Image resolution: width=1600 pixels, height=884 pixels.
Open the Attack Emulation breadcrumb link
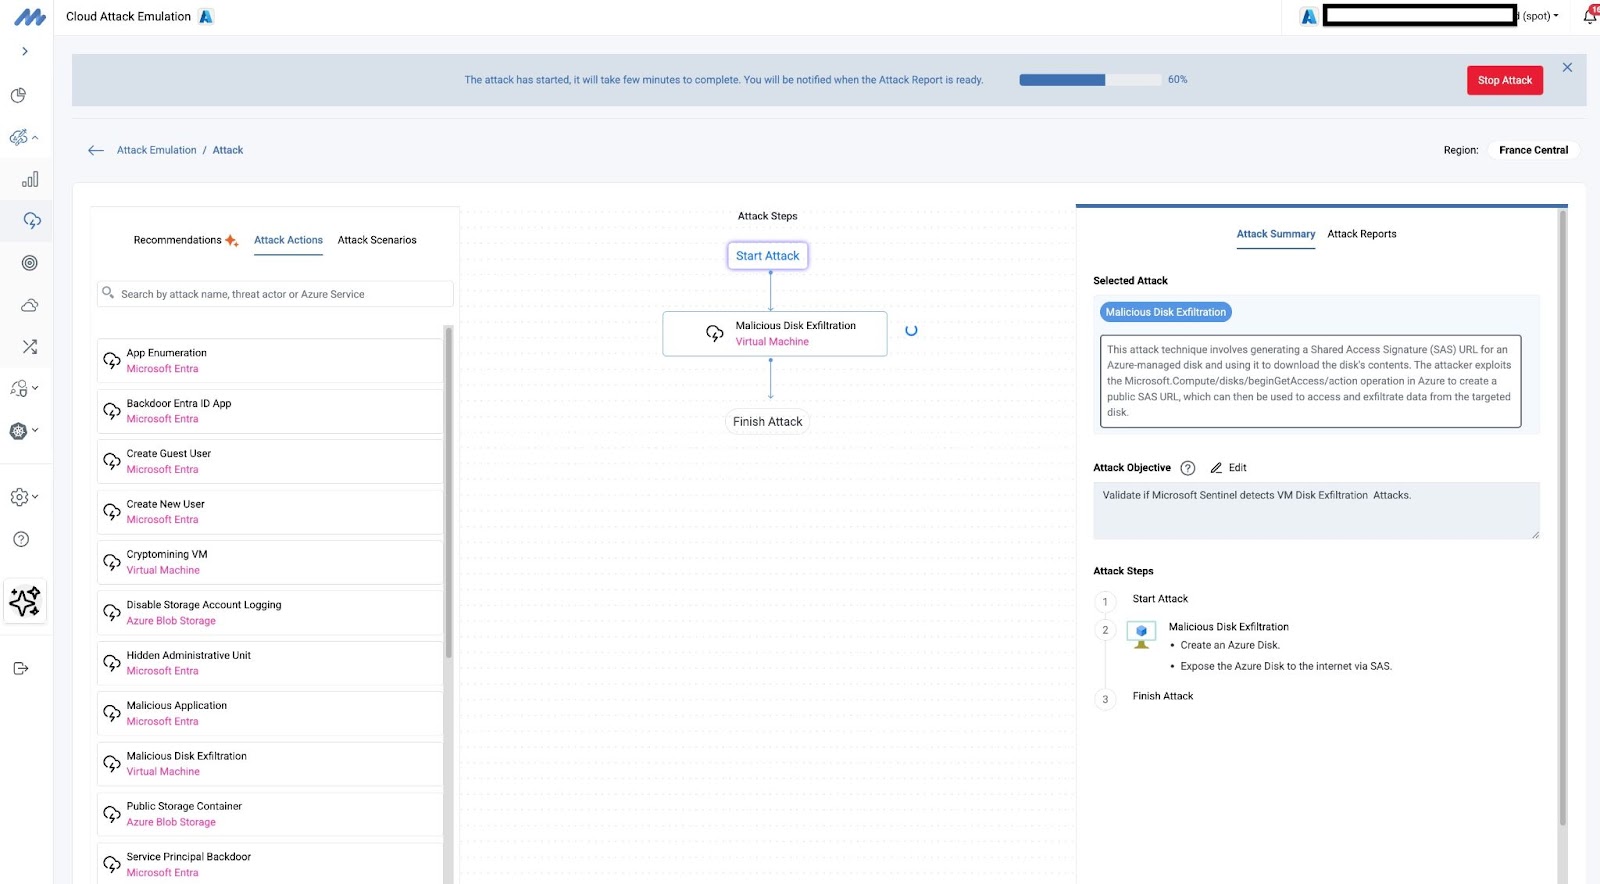coord(156,150)
